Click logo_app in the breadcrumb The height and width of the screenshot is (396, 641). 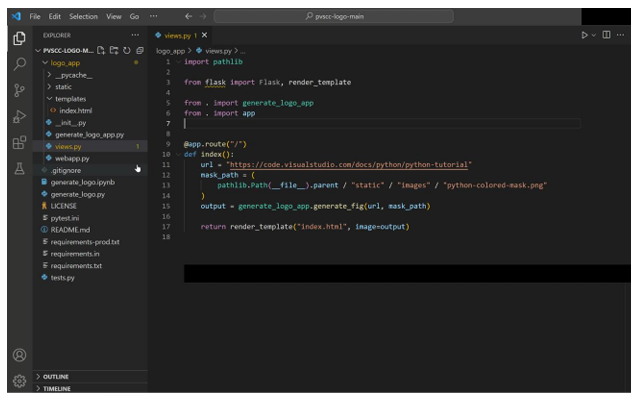(x=170, y=51)
